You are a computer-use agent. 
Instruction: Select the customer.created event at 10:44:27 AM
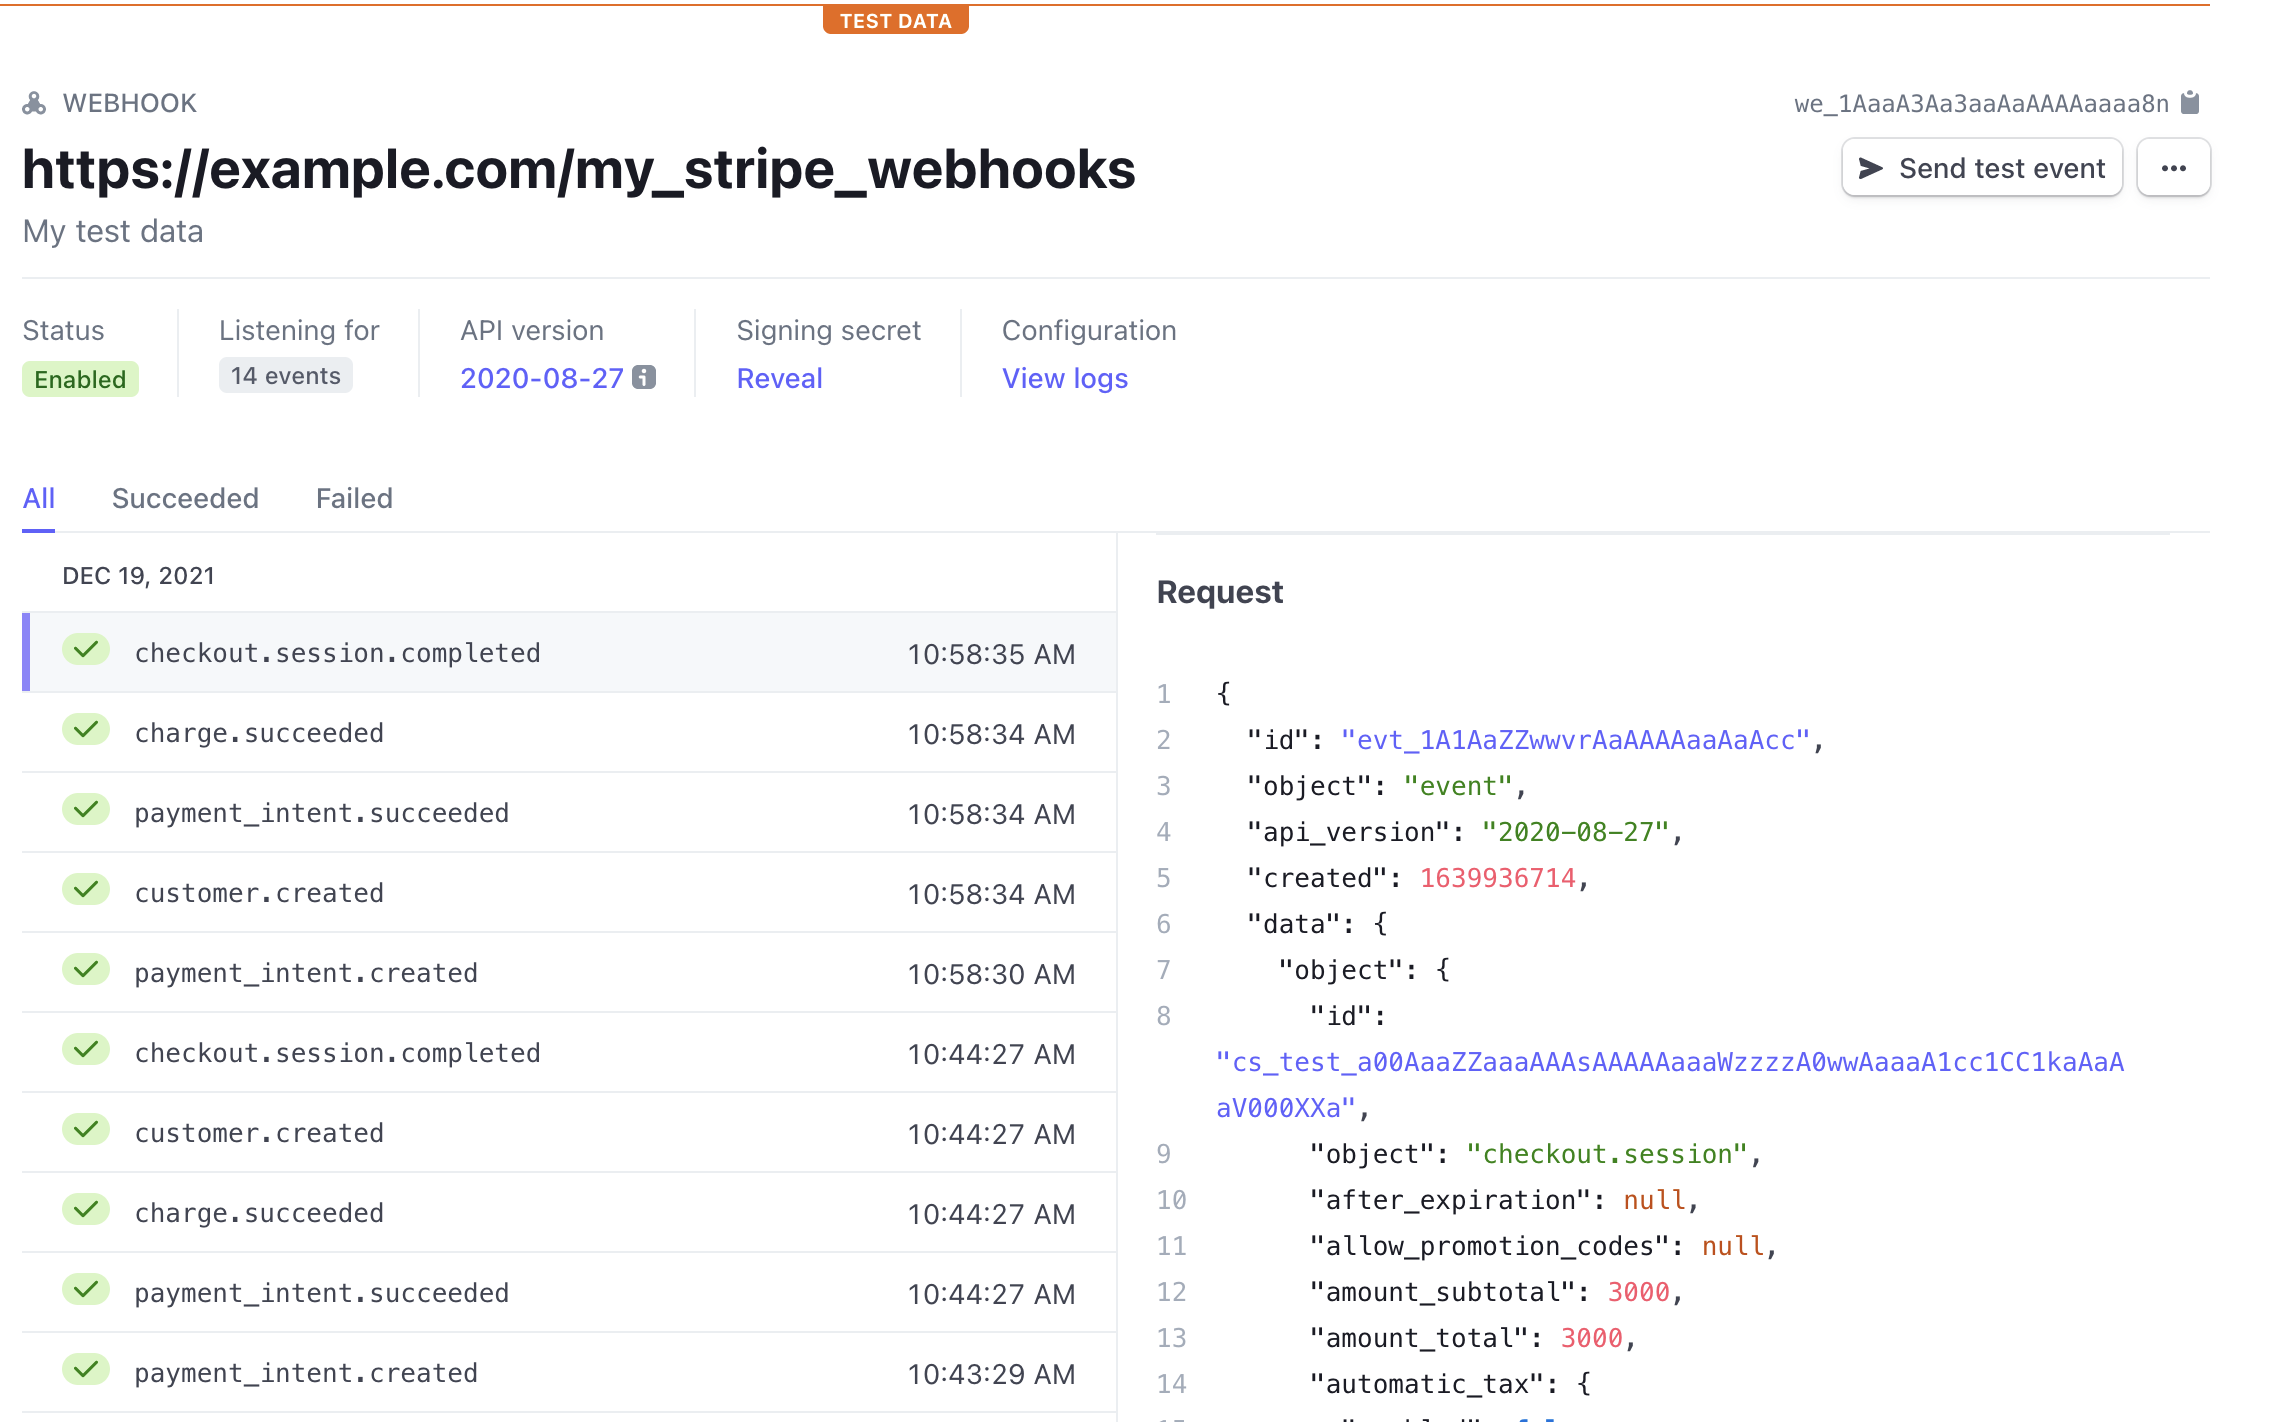pos(569,1132)
